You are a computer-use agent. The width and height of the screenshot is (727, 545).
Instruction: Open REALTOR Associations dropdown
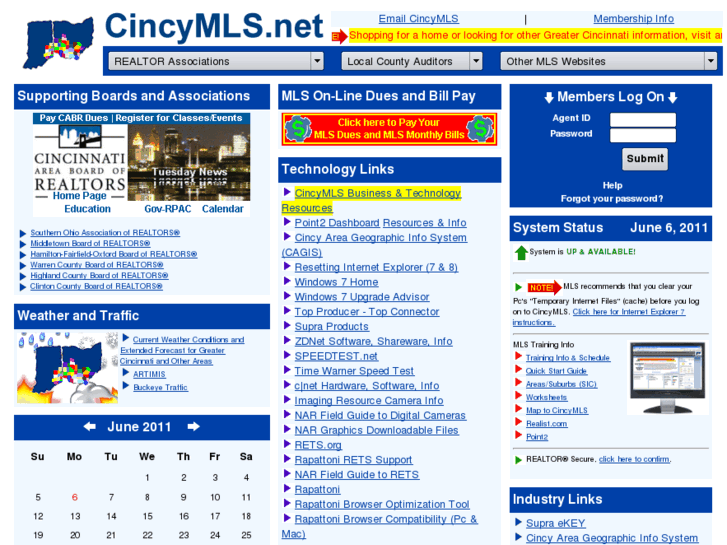216,61
